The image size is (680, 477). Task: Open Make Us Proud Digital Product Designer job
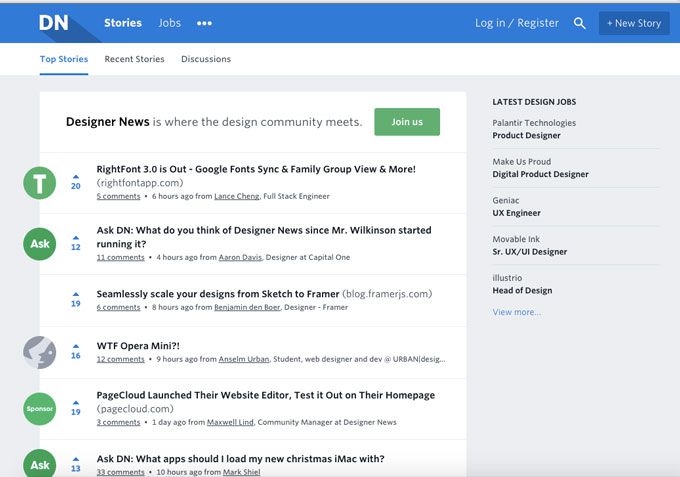[x=540, y=168]
